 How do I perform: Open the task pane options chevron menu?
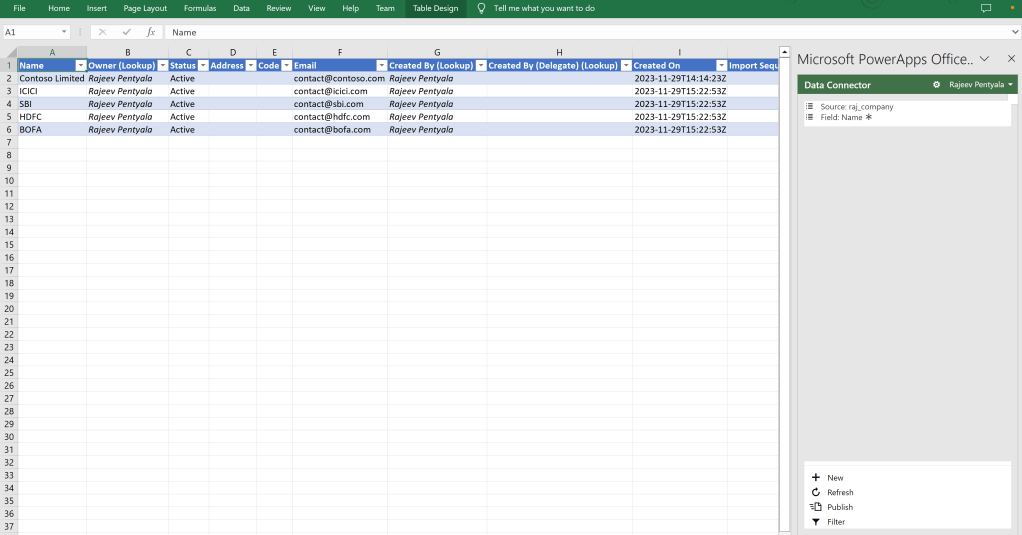[984, 59]
